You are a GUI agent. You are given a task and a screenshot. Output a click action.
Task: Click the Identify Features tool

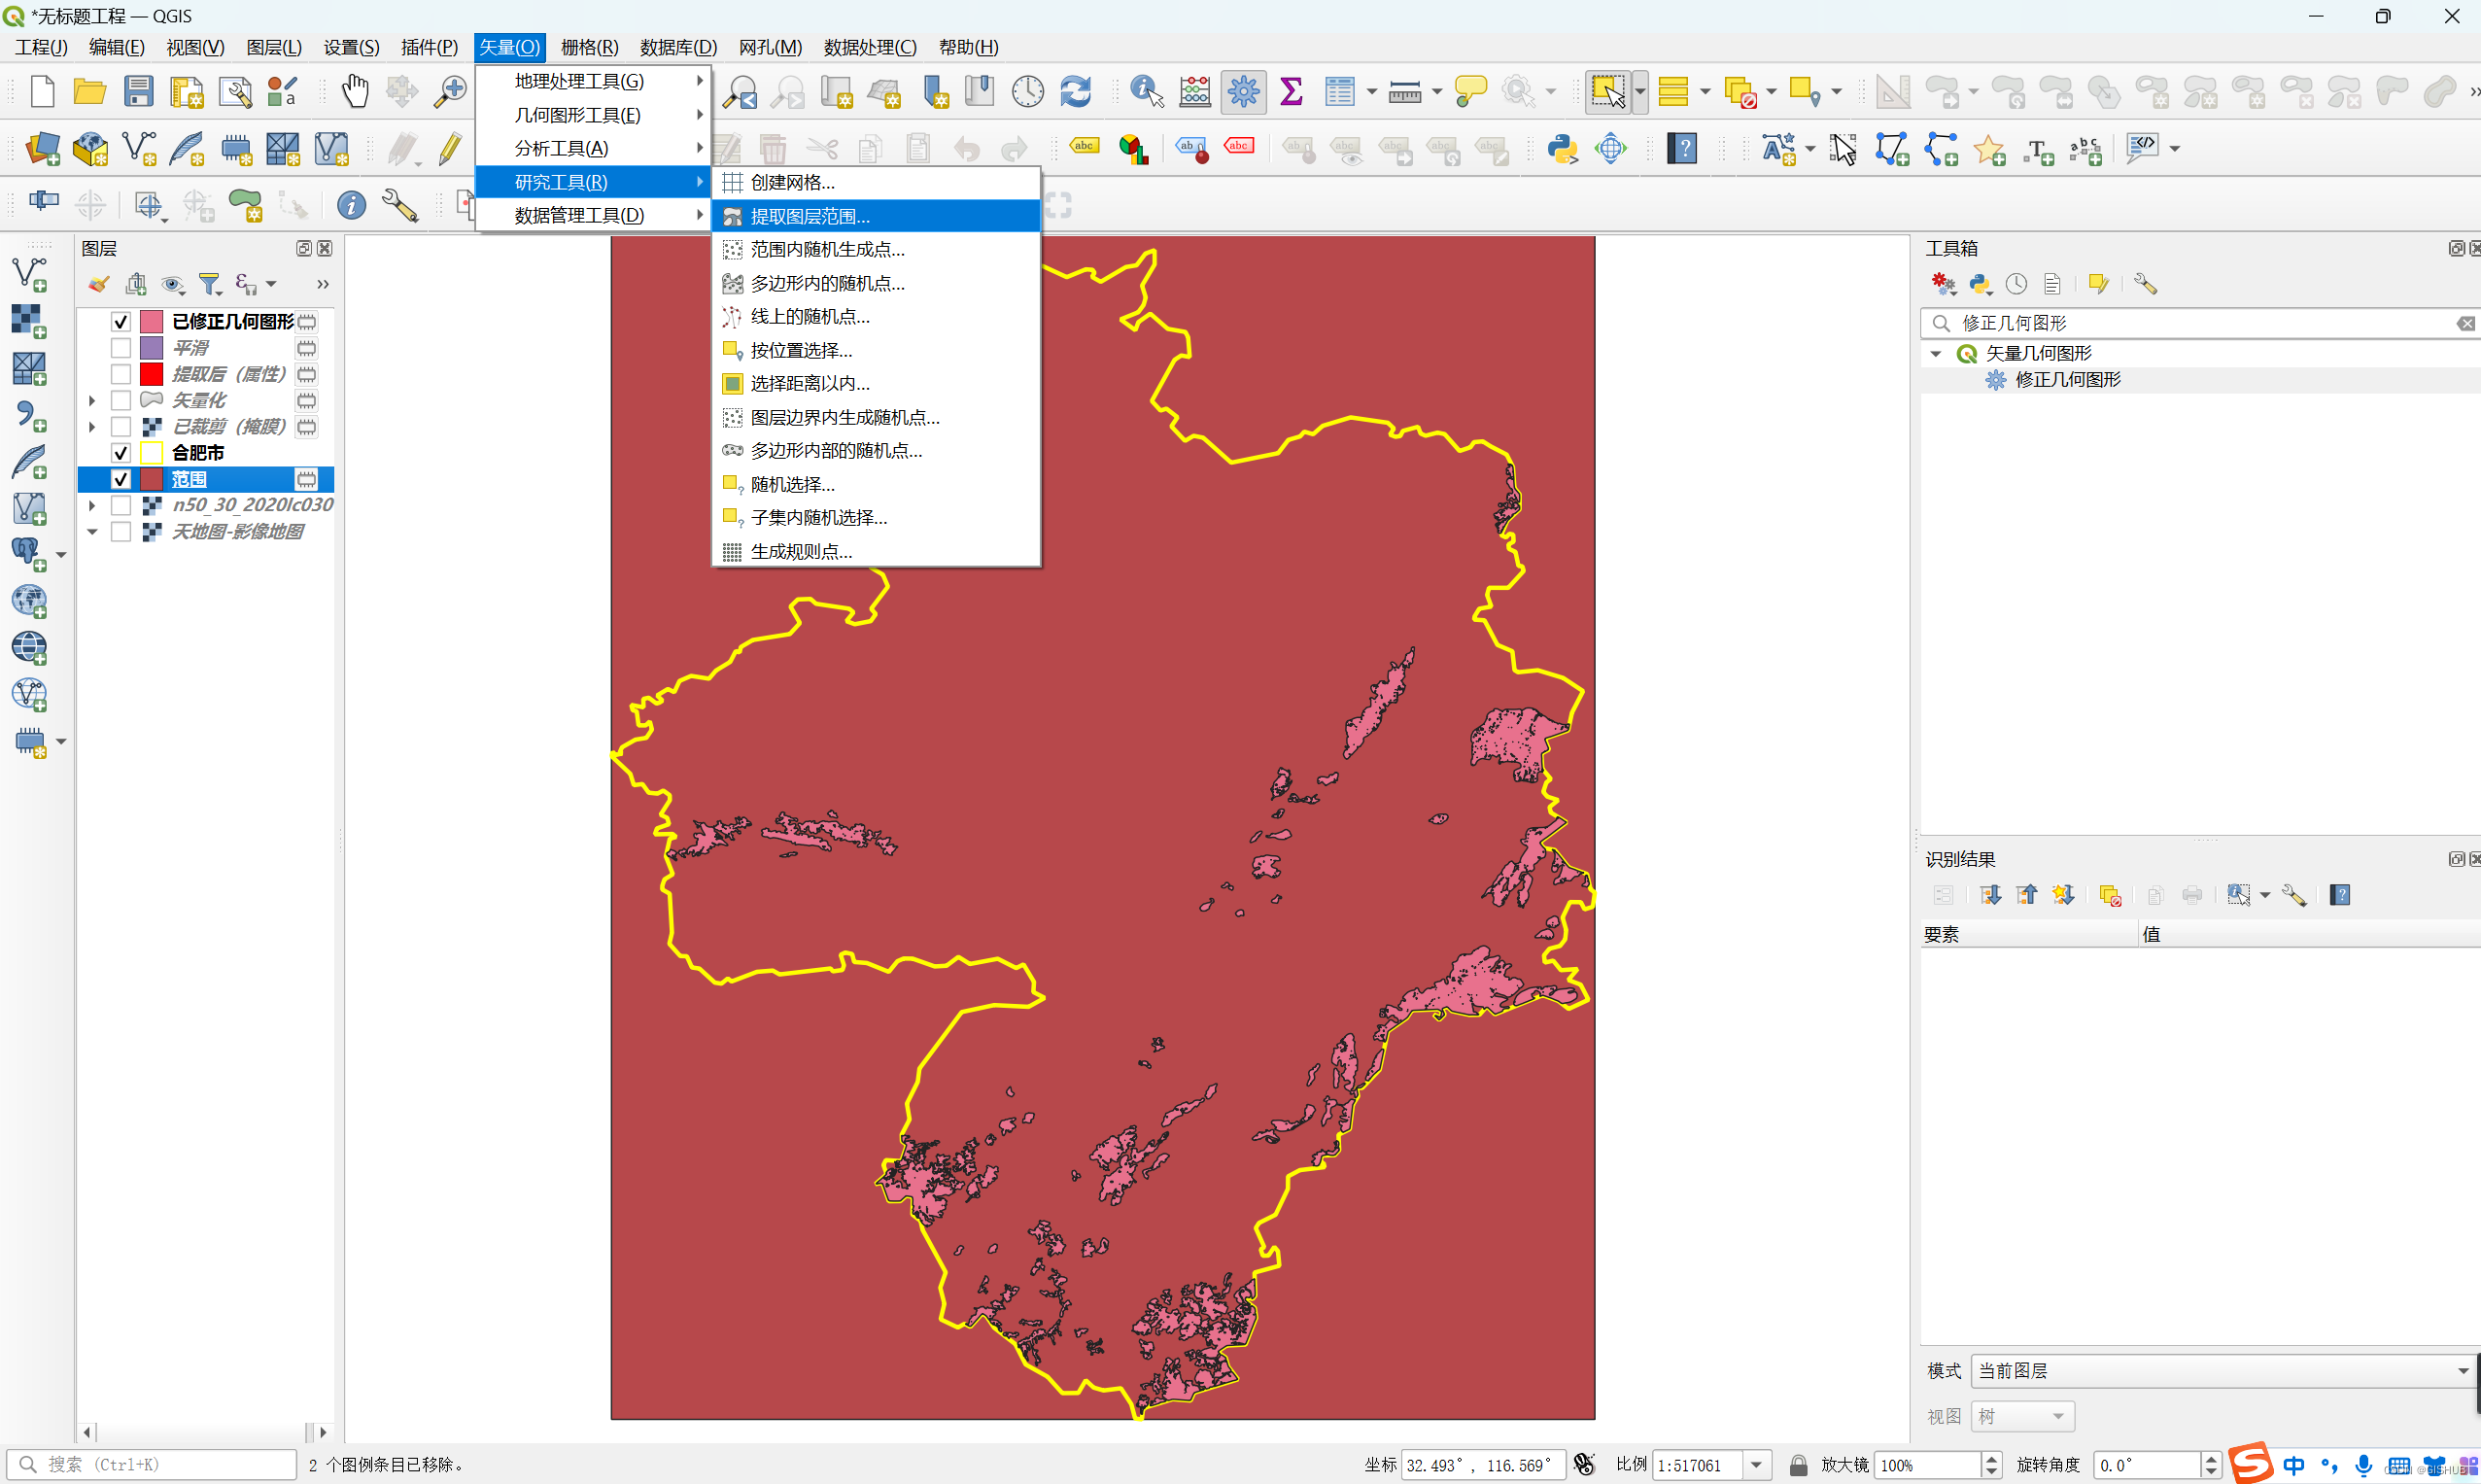1146,92
